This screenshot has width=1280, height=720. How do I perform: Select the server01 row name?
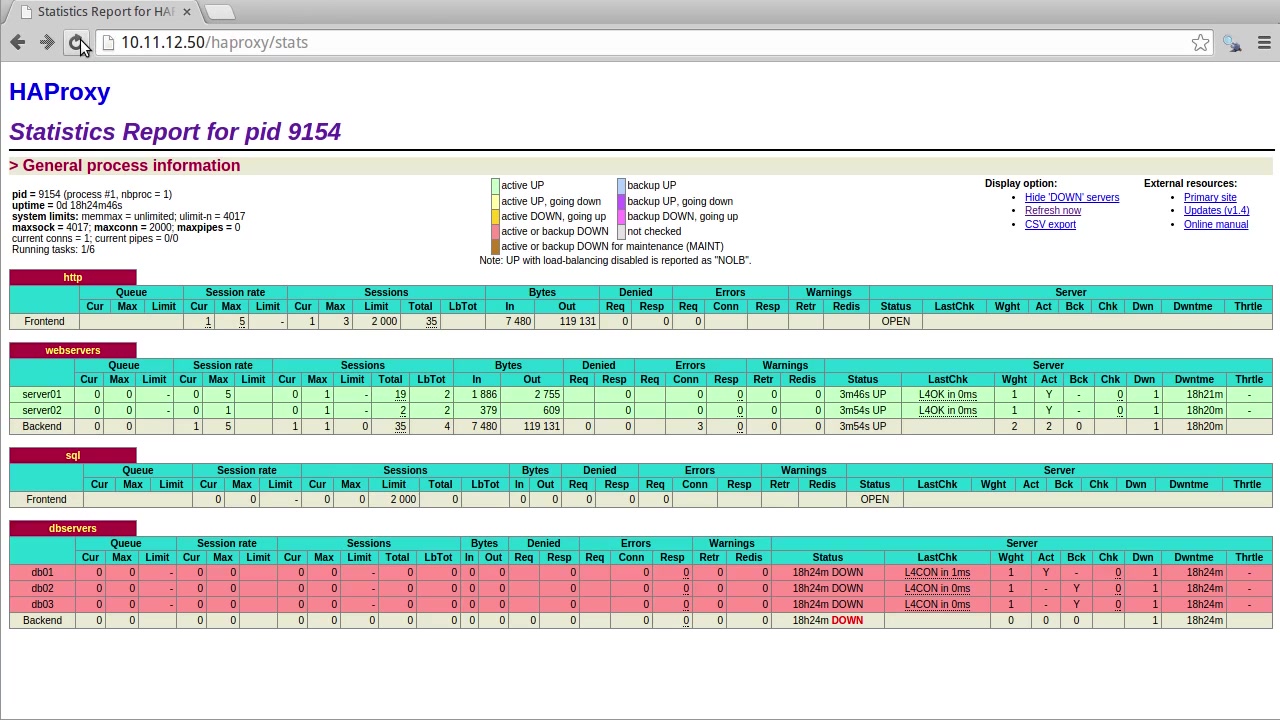pos(42,395)
